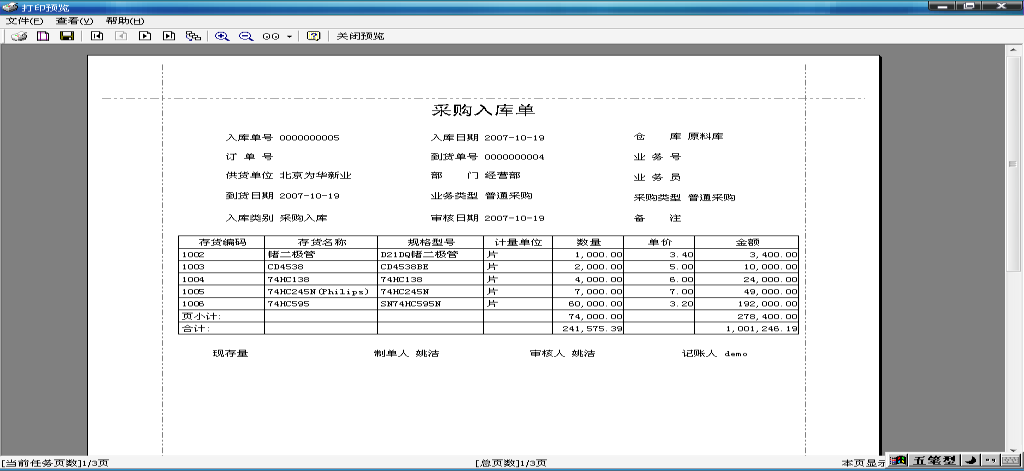This screenshot has width=1024, height=471.
Task: Click the arrival number 0000000004
Action: tap(515, 157)
